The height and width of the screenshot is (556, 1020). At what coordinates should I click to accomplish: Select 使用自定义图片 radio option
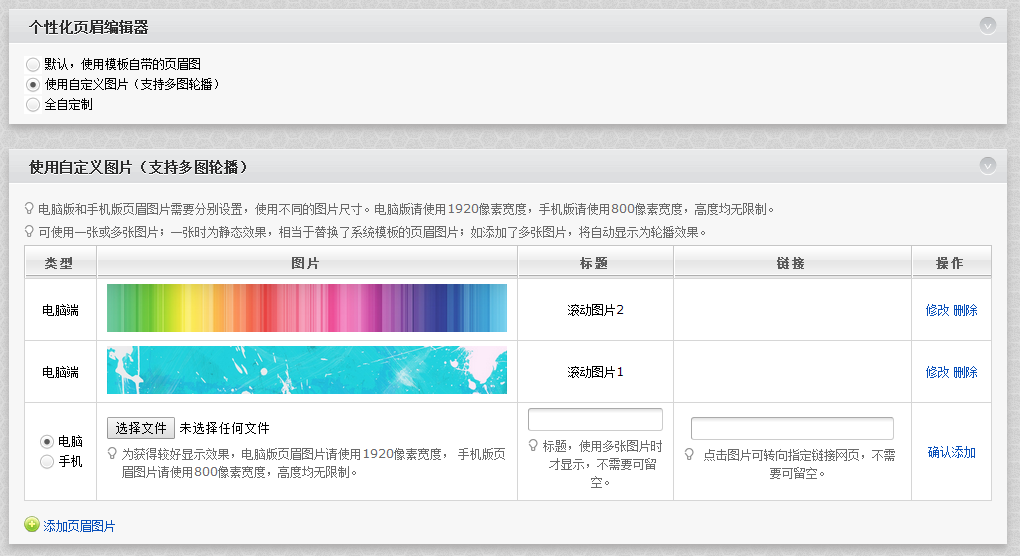33,84
